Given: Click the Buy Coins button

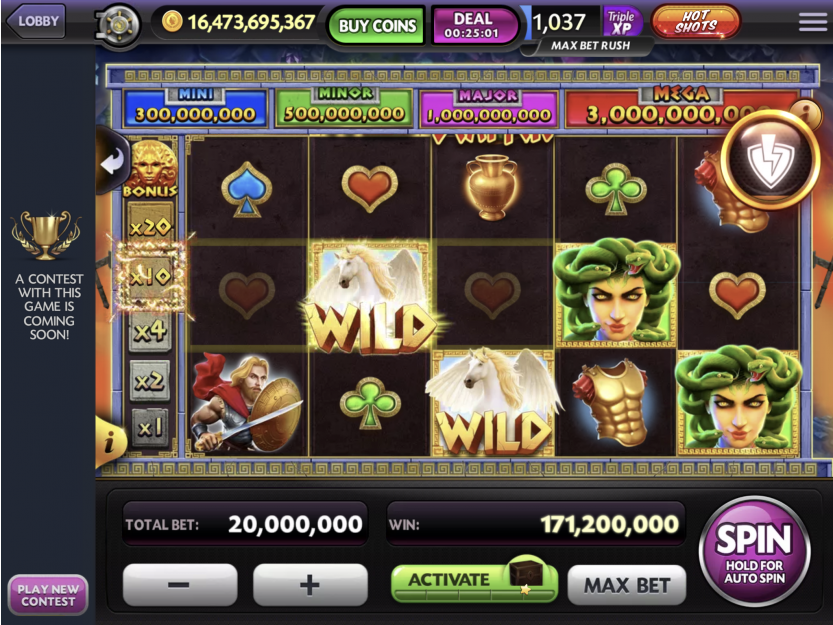Looking at the screenshot, I should [377, 25].
